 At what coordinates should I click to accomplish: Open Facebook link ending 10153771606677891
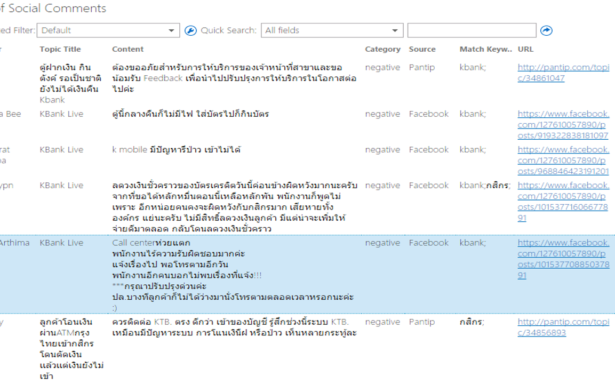pyautogui.click(x=563, y=201)
